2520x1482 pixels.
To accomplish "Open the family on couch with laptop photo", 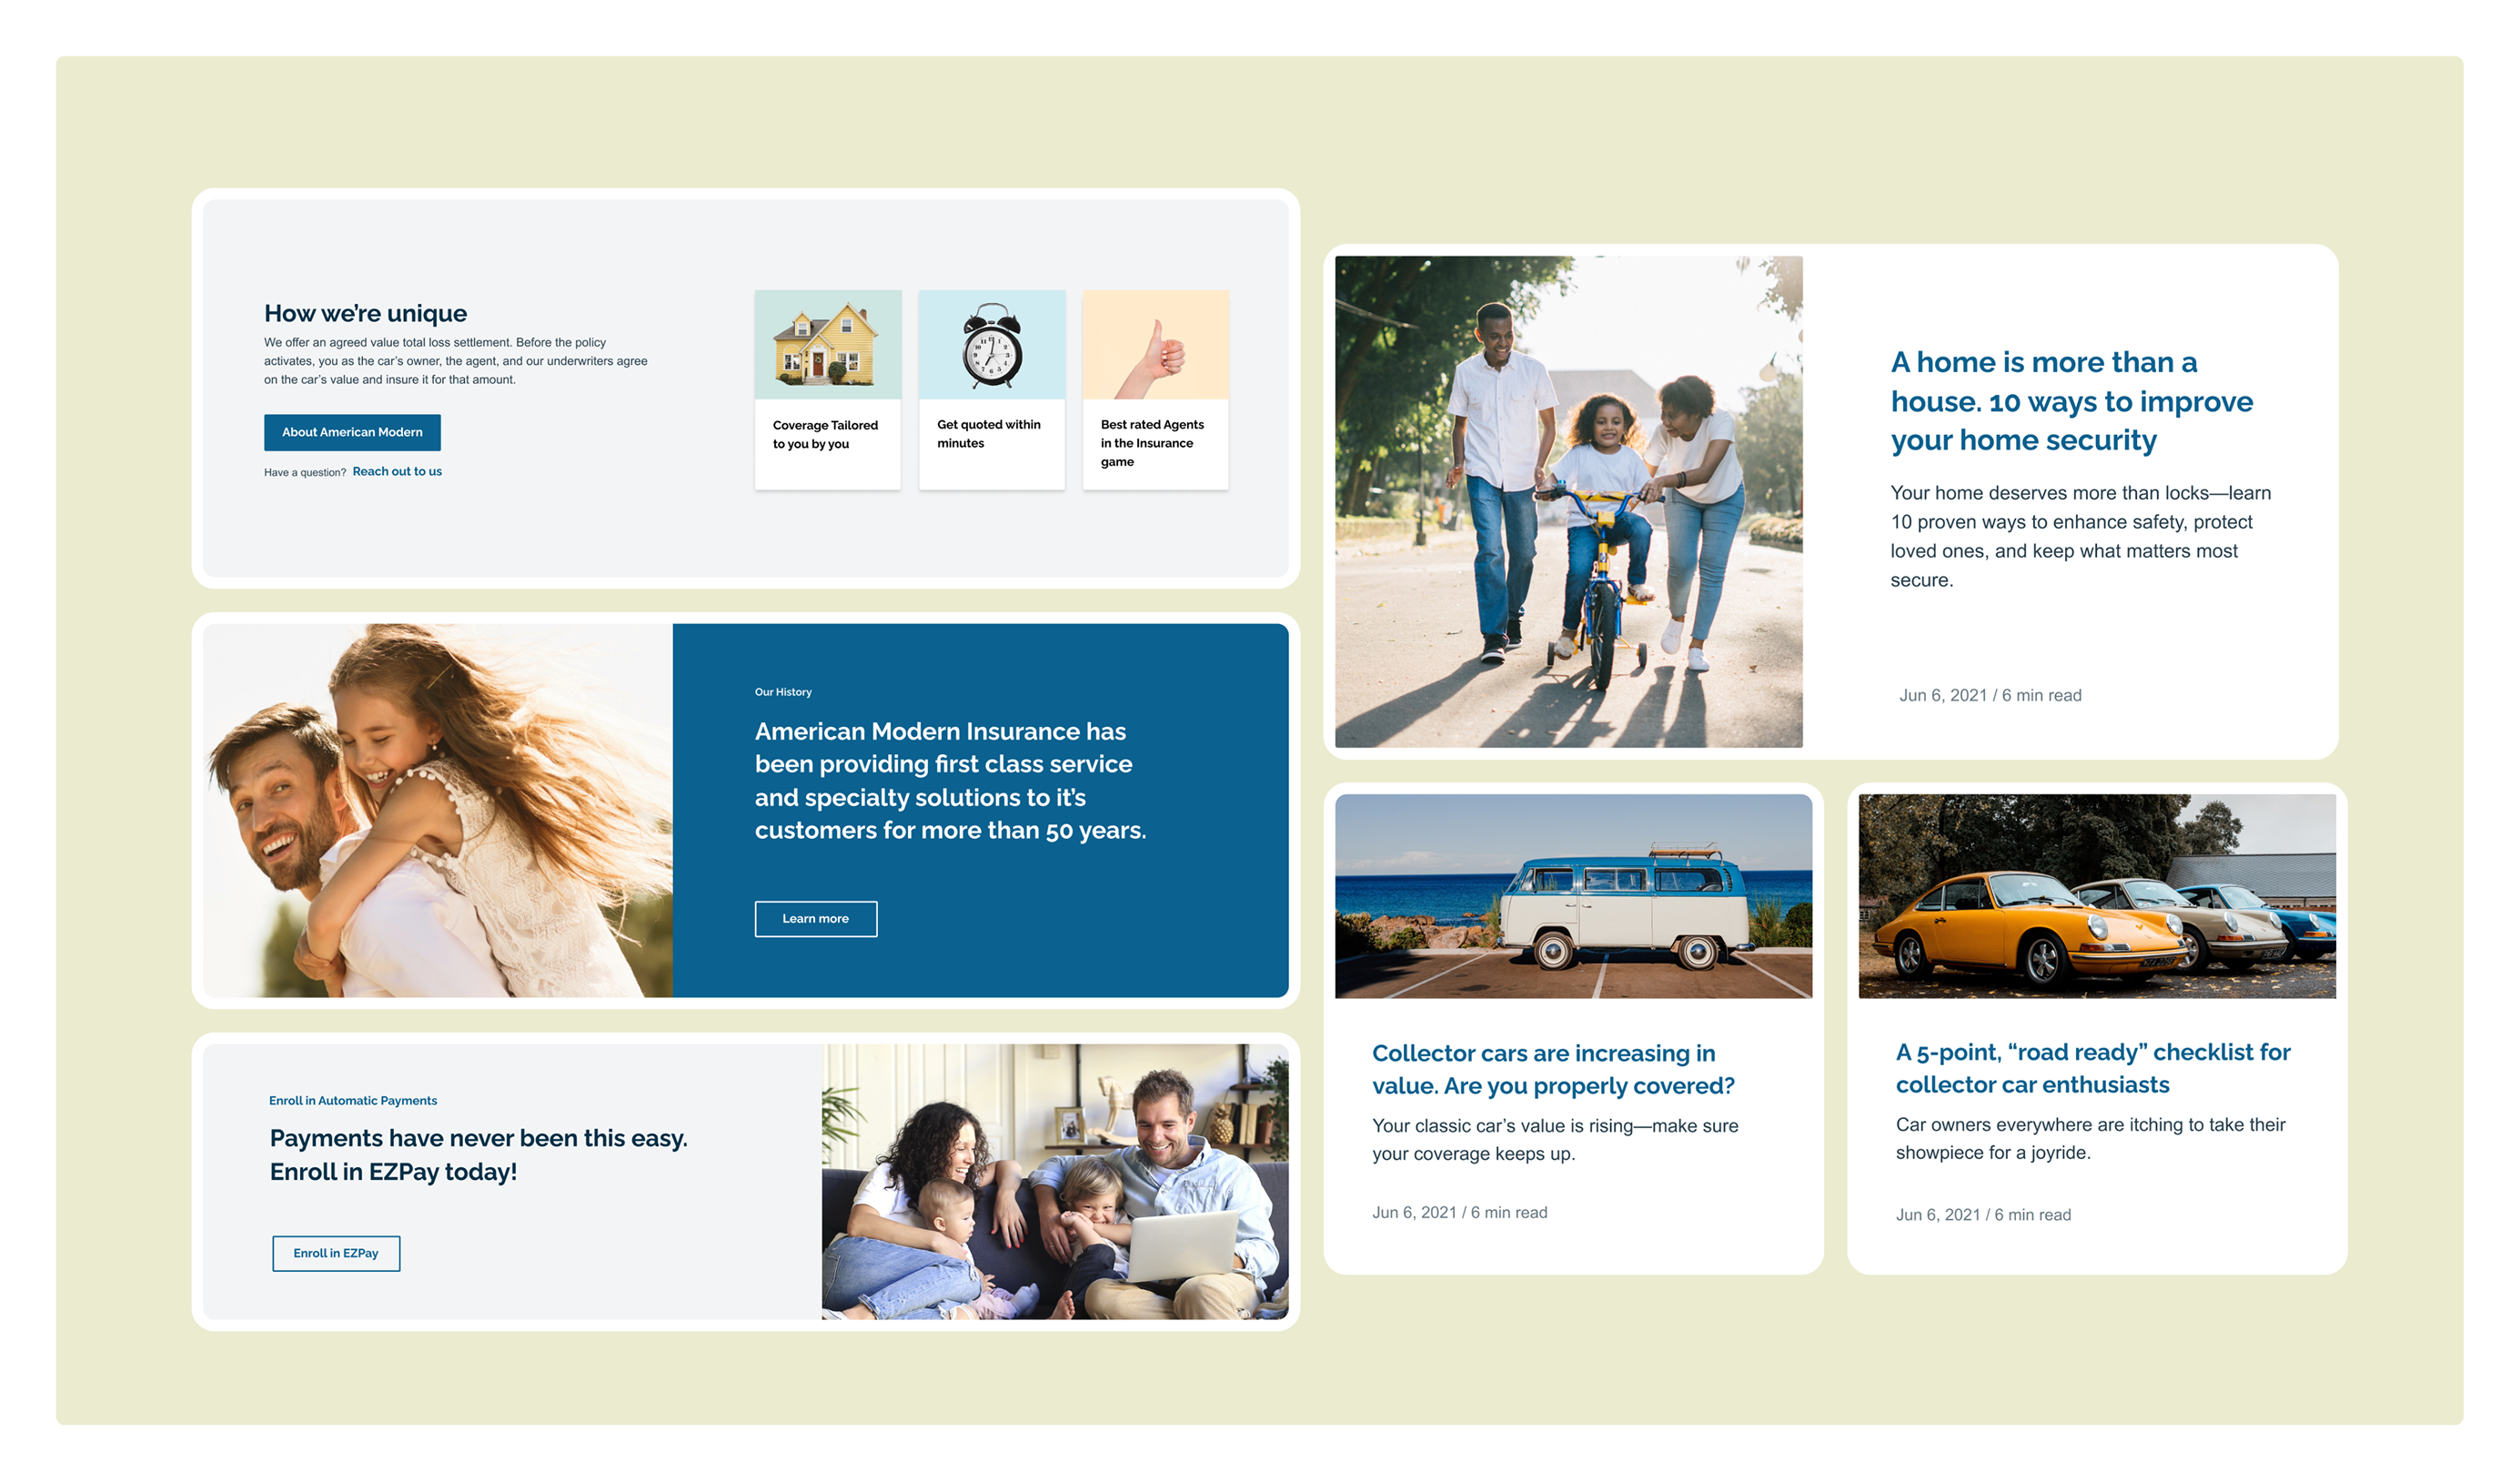I will click(1054, 1181).
